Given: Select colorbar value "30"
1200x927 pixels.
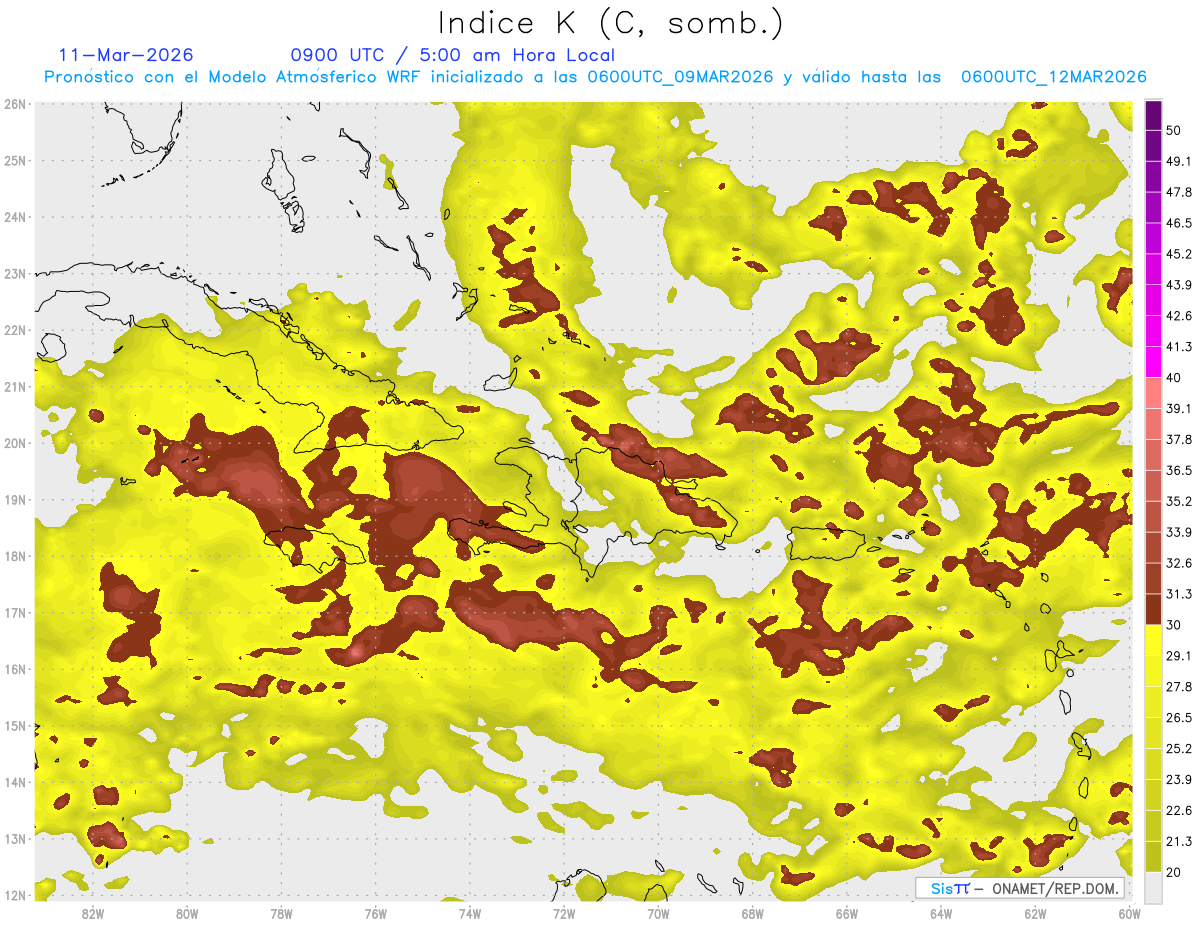Looking at the screenshot, I should tap(1174, 625).
